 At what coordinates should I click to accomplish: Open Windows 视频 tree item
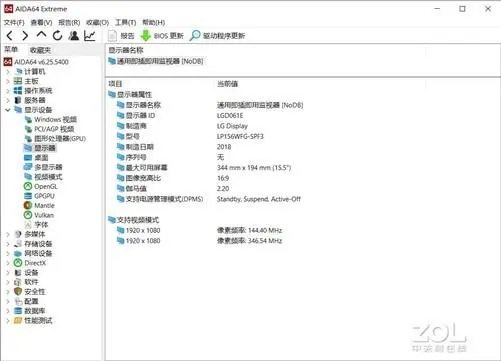click(x=51, y=119)
